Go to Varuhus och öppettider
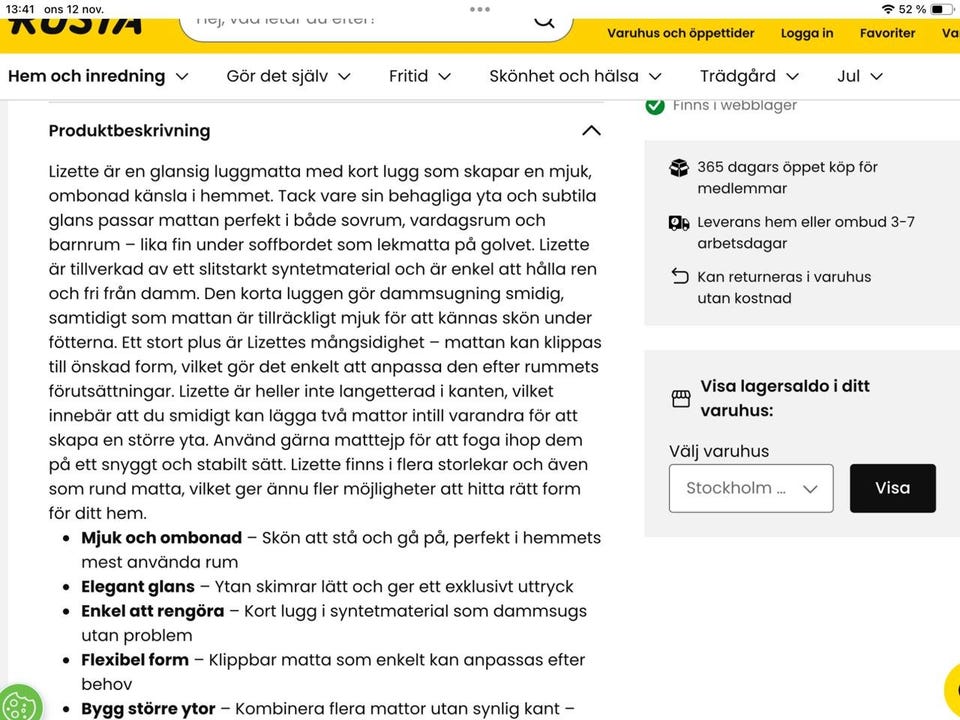The image size is (960, 720). tap(680, 33)
